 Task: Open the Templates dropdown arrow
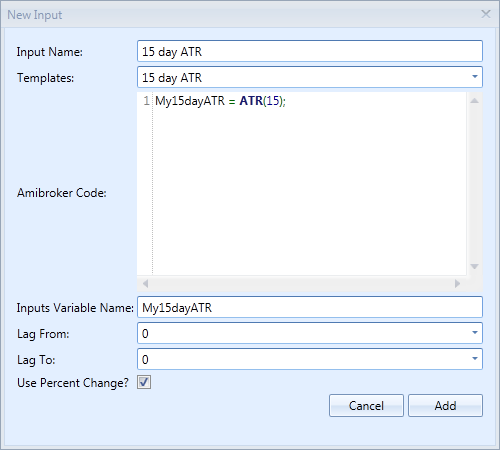point(475,77)
